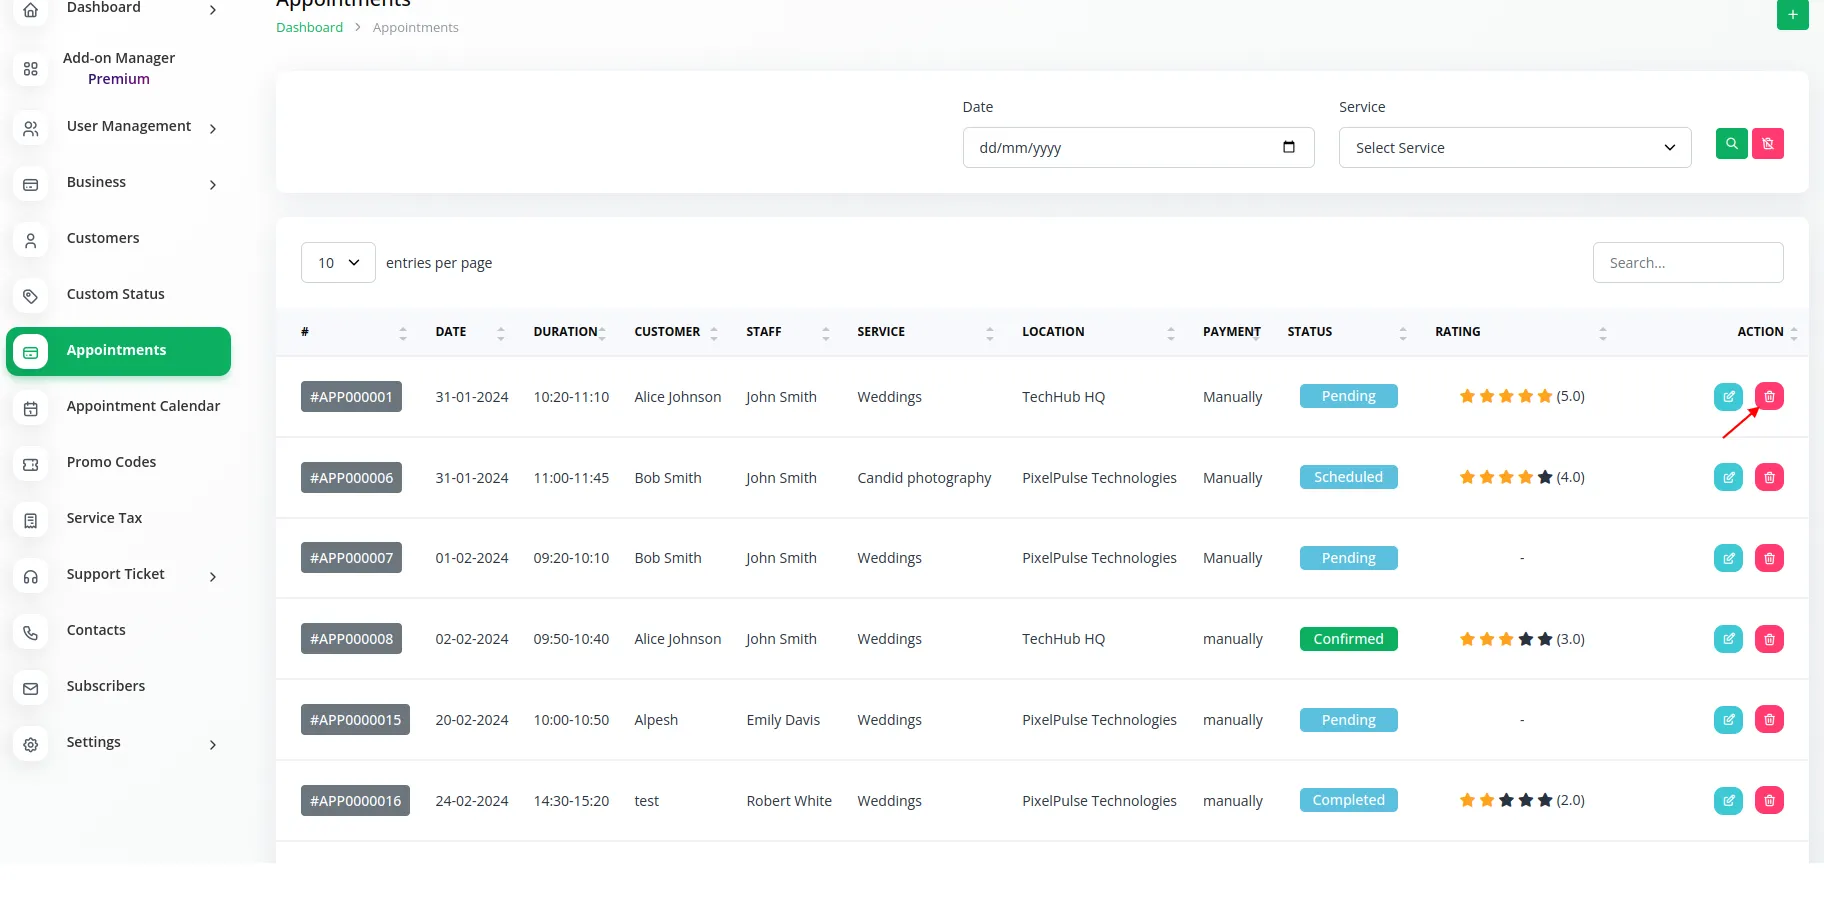Delete appointment #APP0000016 using trash icon
1824x911 pixels.
click(x=1769, y=801)
